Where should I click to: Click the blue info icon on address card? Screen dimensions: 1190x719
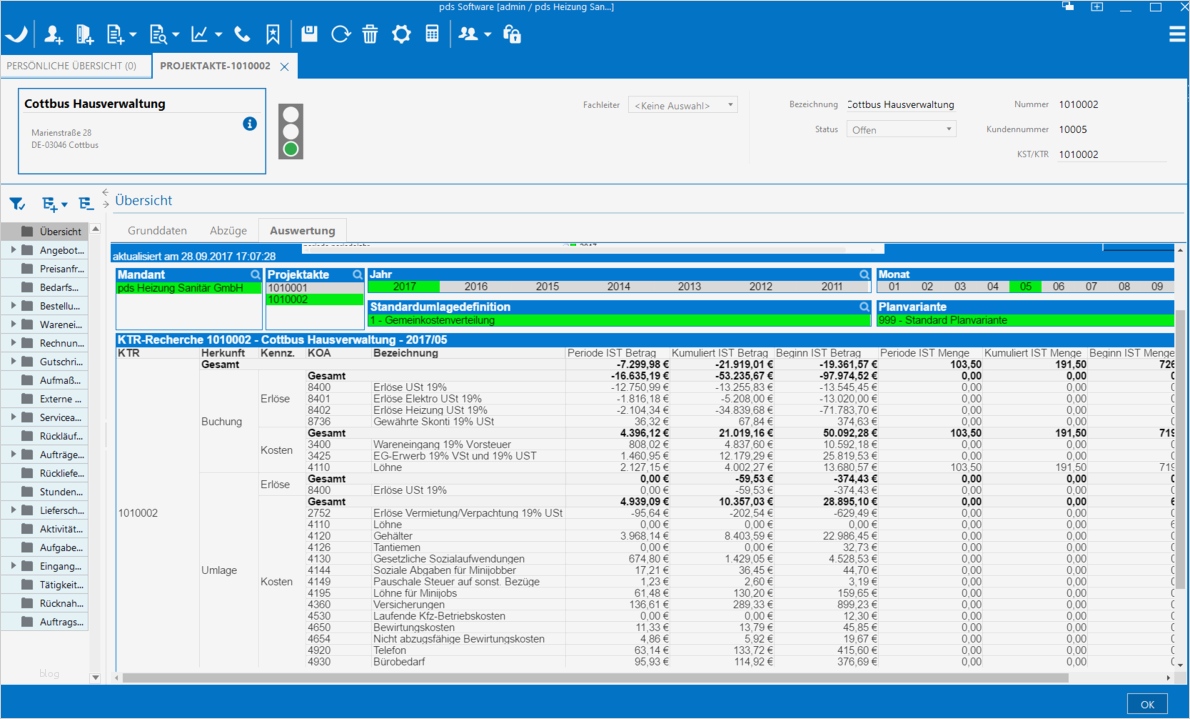(250, 124)
